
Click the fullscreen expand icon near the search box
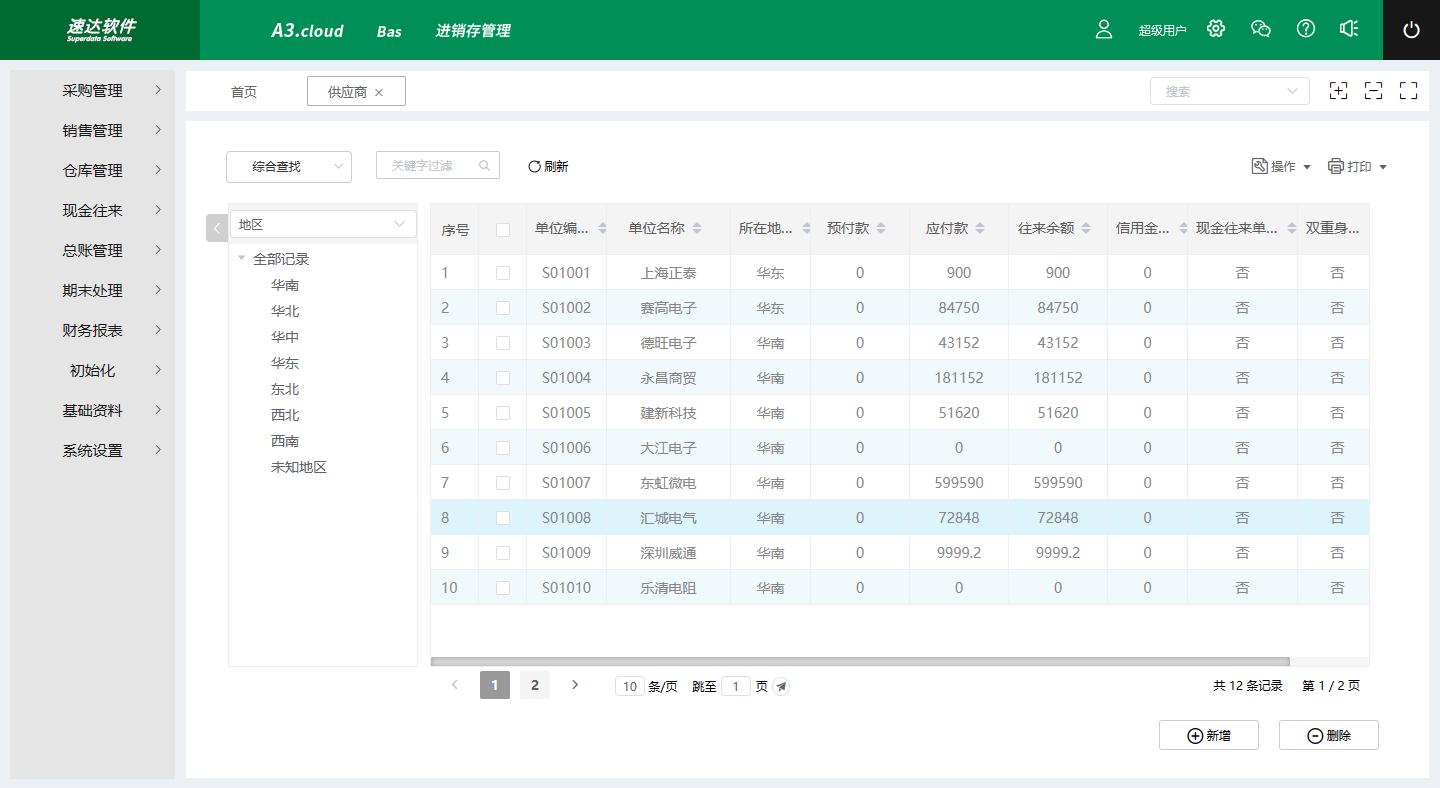pyautogui.click(x=1408, y=91)
